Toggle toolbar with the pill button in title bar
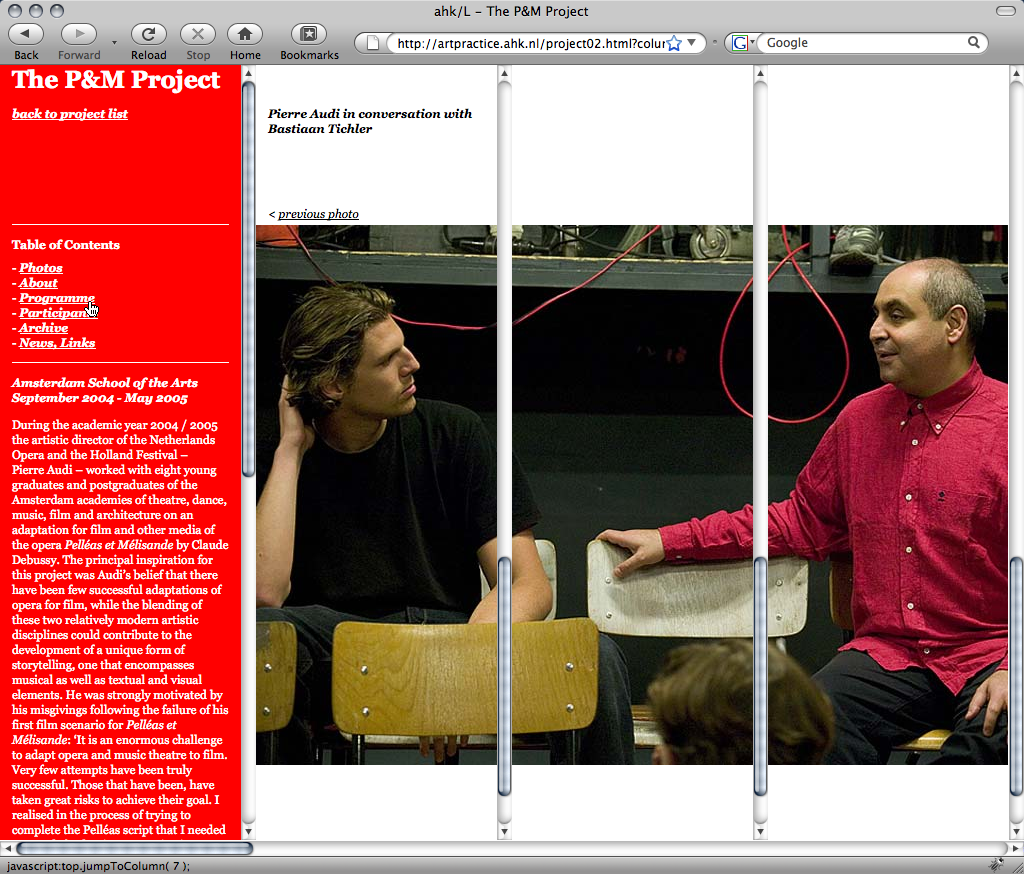Viewport: 1024px width, 874px height. click(x=1005, y=11)
